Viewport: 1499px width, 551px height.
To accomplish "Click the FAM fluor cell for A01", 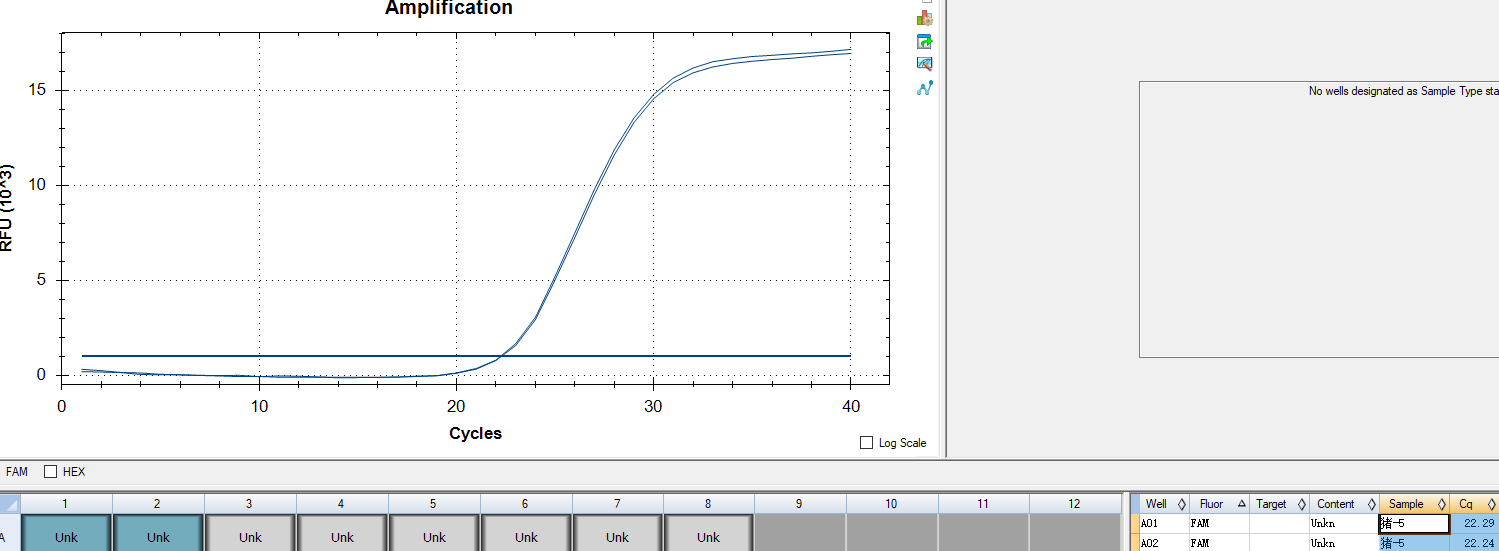I will pos(1219,523).
